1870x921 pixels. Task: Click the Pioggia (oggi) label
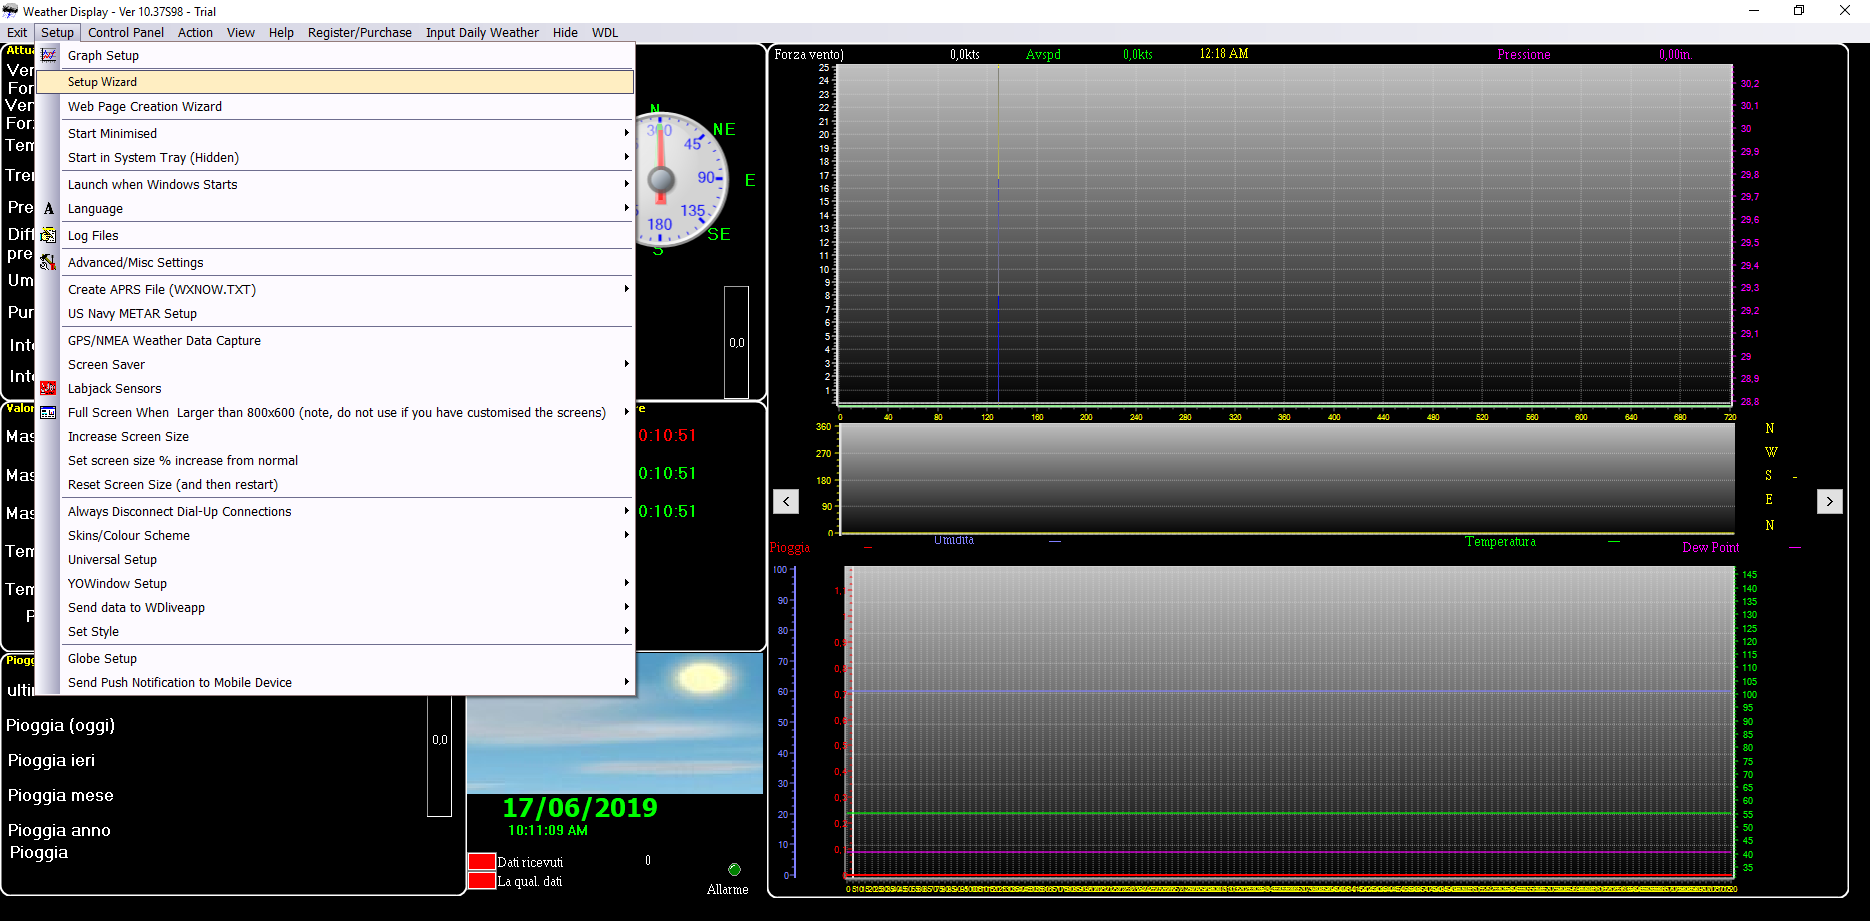point(61,726)
